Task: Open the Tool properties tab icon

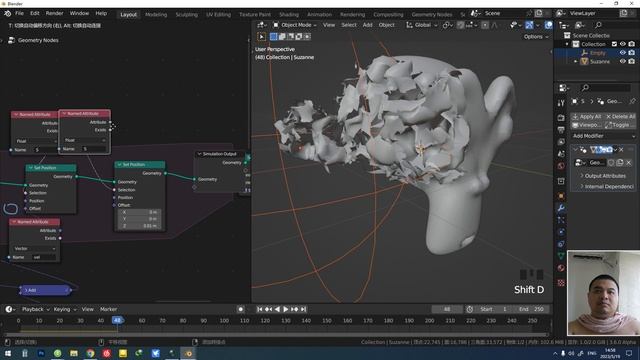Action: click(561, 103)
